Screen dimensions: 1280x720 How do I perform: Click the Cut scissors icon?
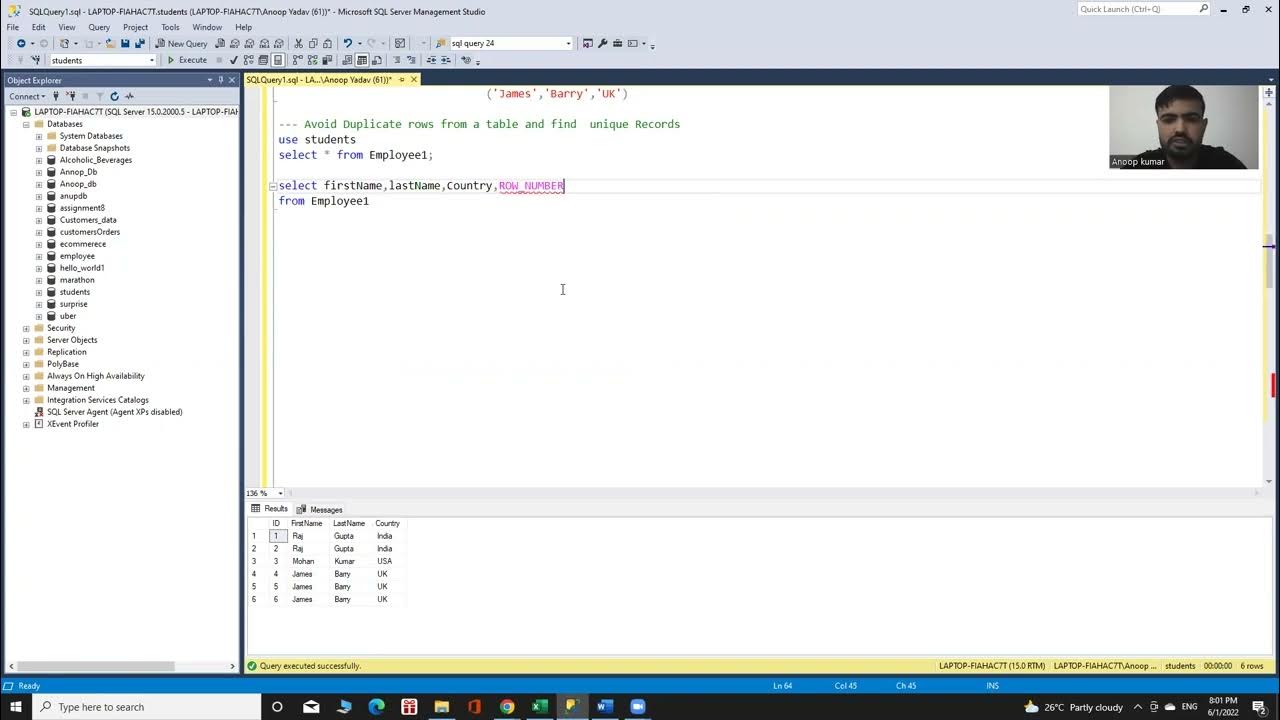[x=298, y=44]
